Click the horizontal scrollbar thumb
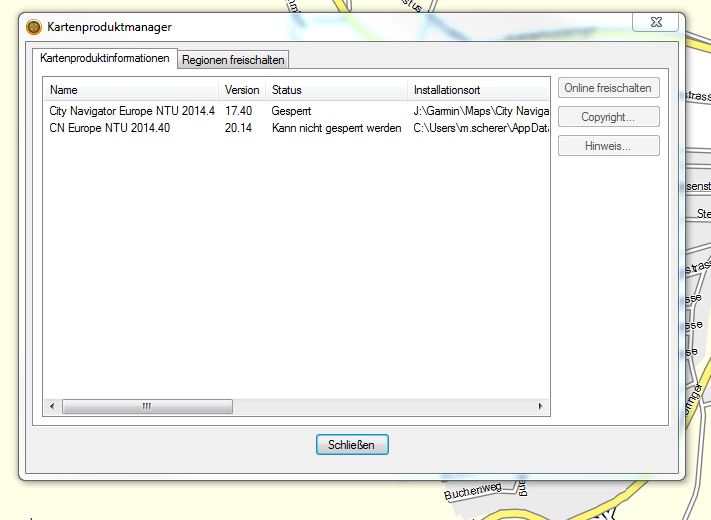This screenshot has height=520, width=711. tap(146, 406)
